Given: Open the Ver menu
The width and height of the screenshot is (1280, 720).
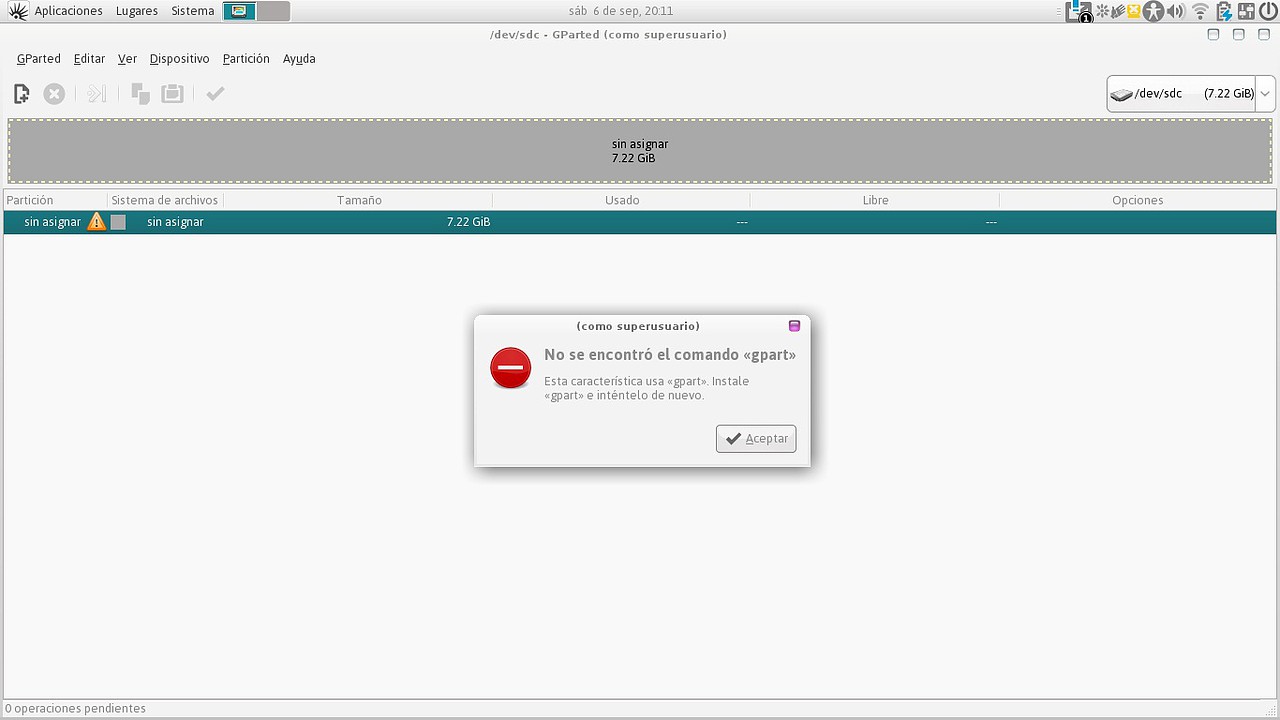Looking at the screenshot, I should (x=127, y=59).
